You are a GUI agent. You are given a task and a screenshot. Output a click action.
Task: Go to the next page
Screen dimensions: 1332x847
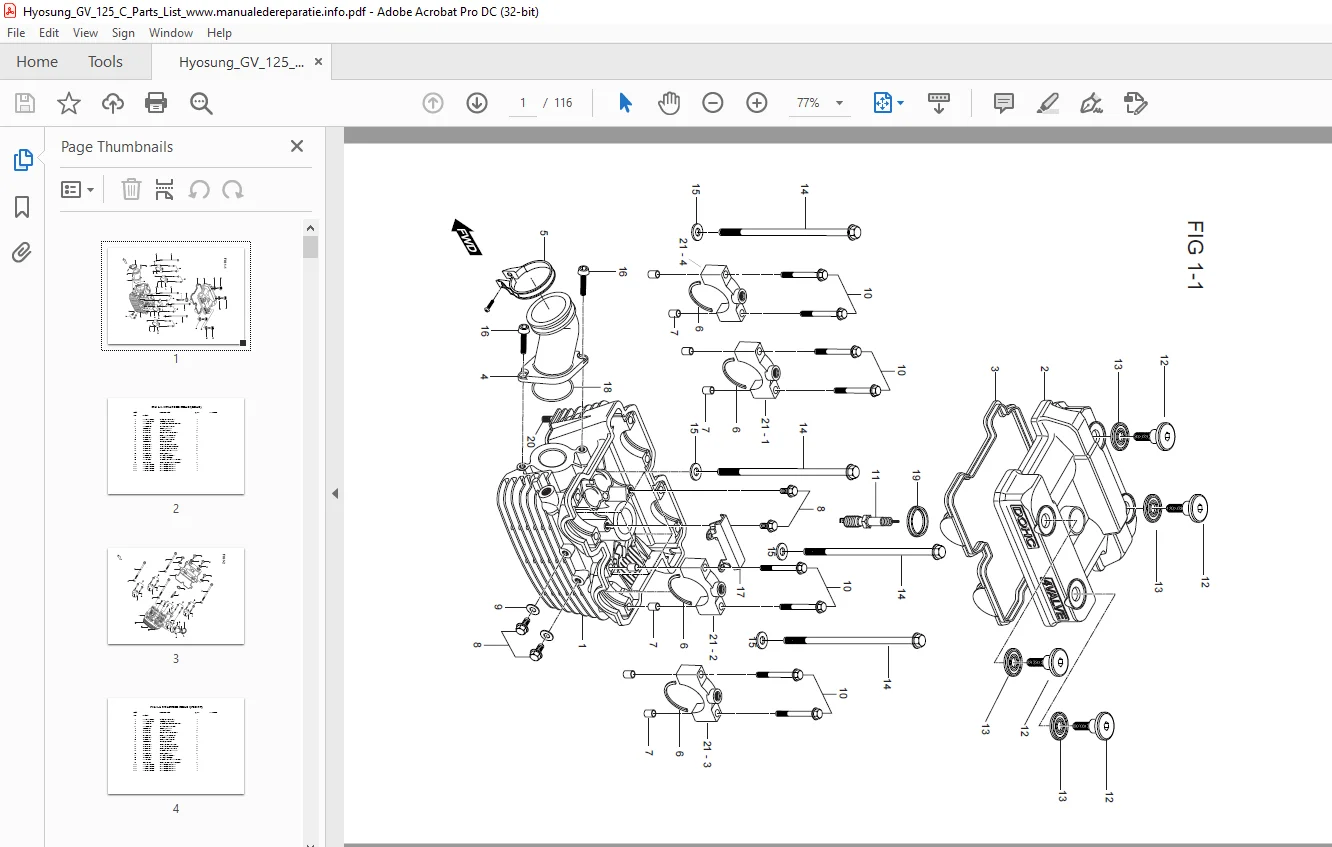[x=477, y=103]
